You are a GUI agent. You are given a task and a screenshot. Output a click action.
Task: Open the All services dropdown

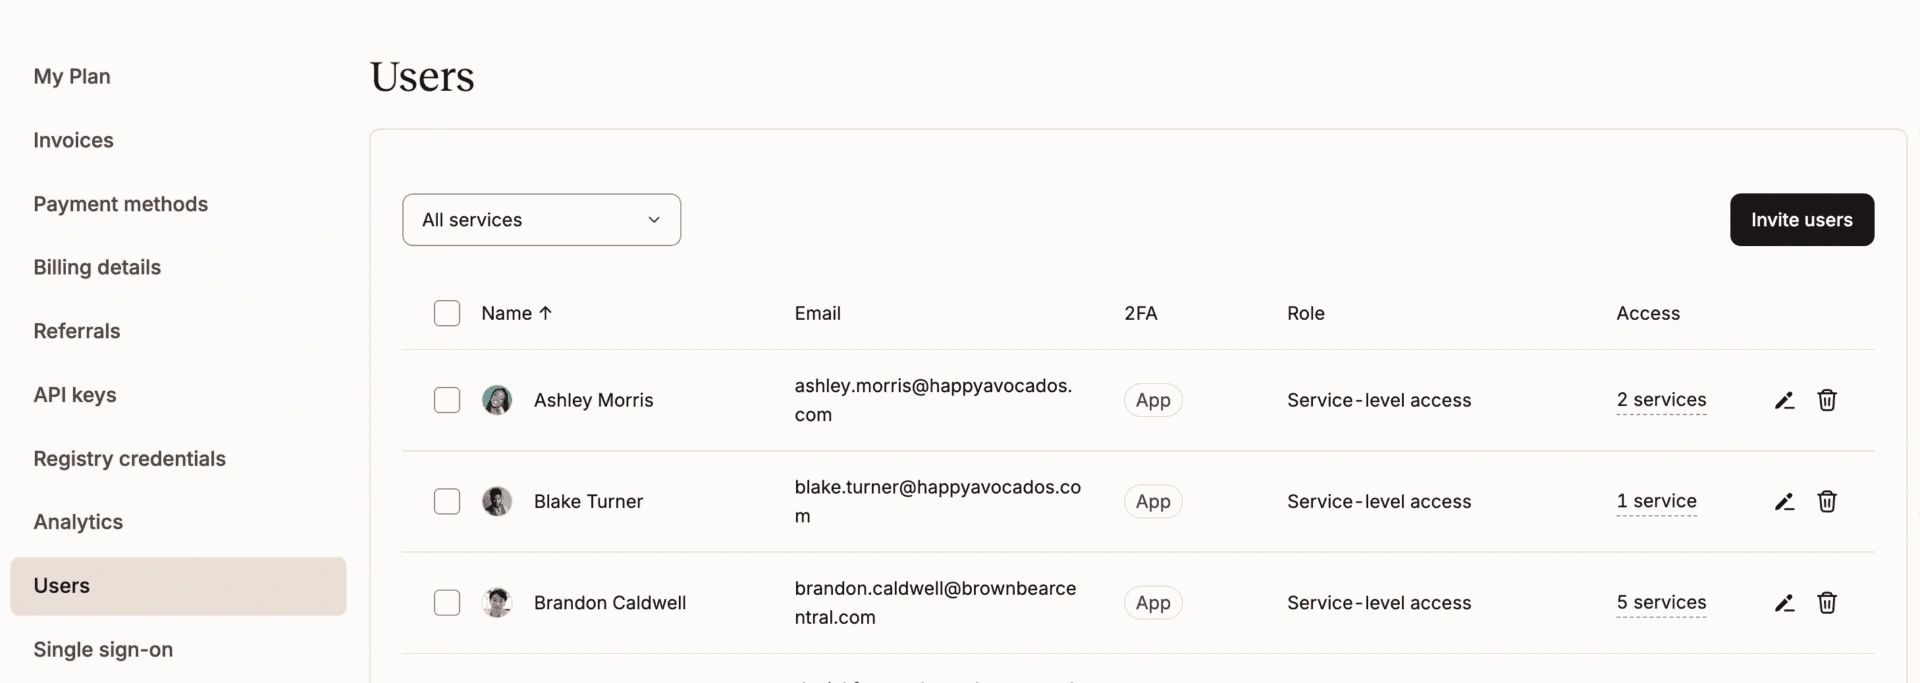[x=541, y=220]
